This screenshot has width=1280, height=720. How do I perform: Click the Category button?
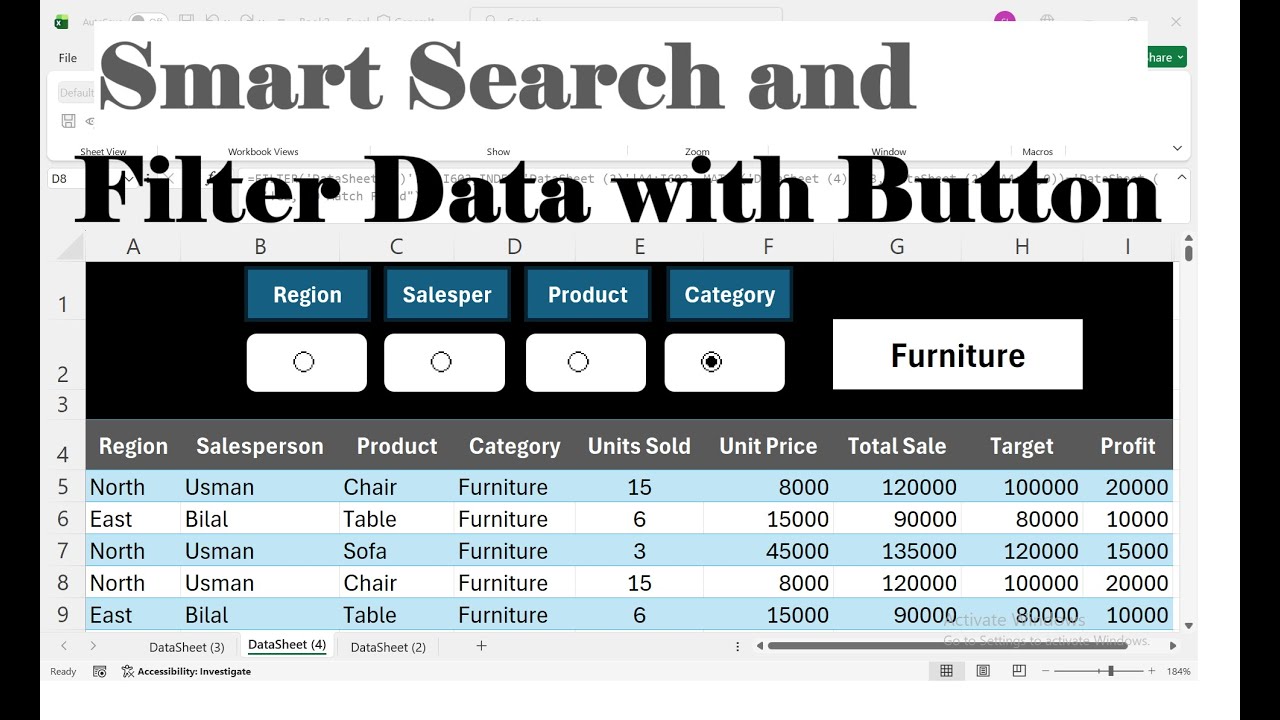pyautogui.click(x=730, y=294)
